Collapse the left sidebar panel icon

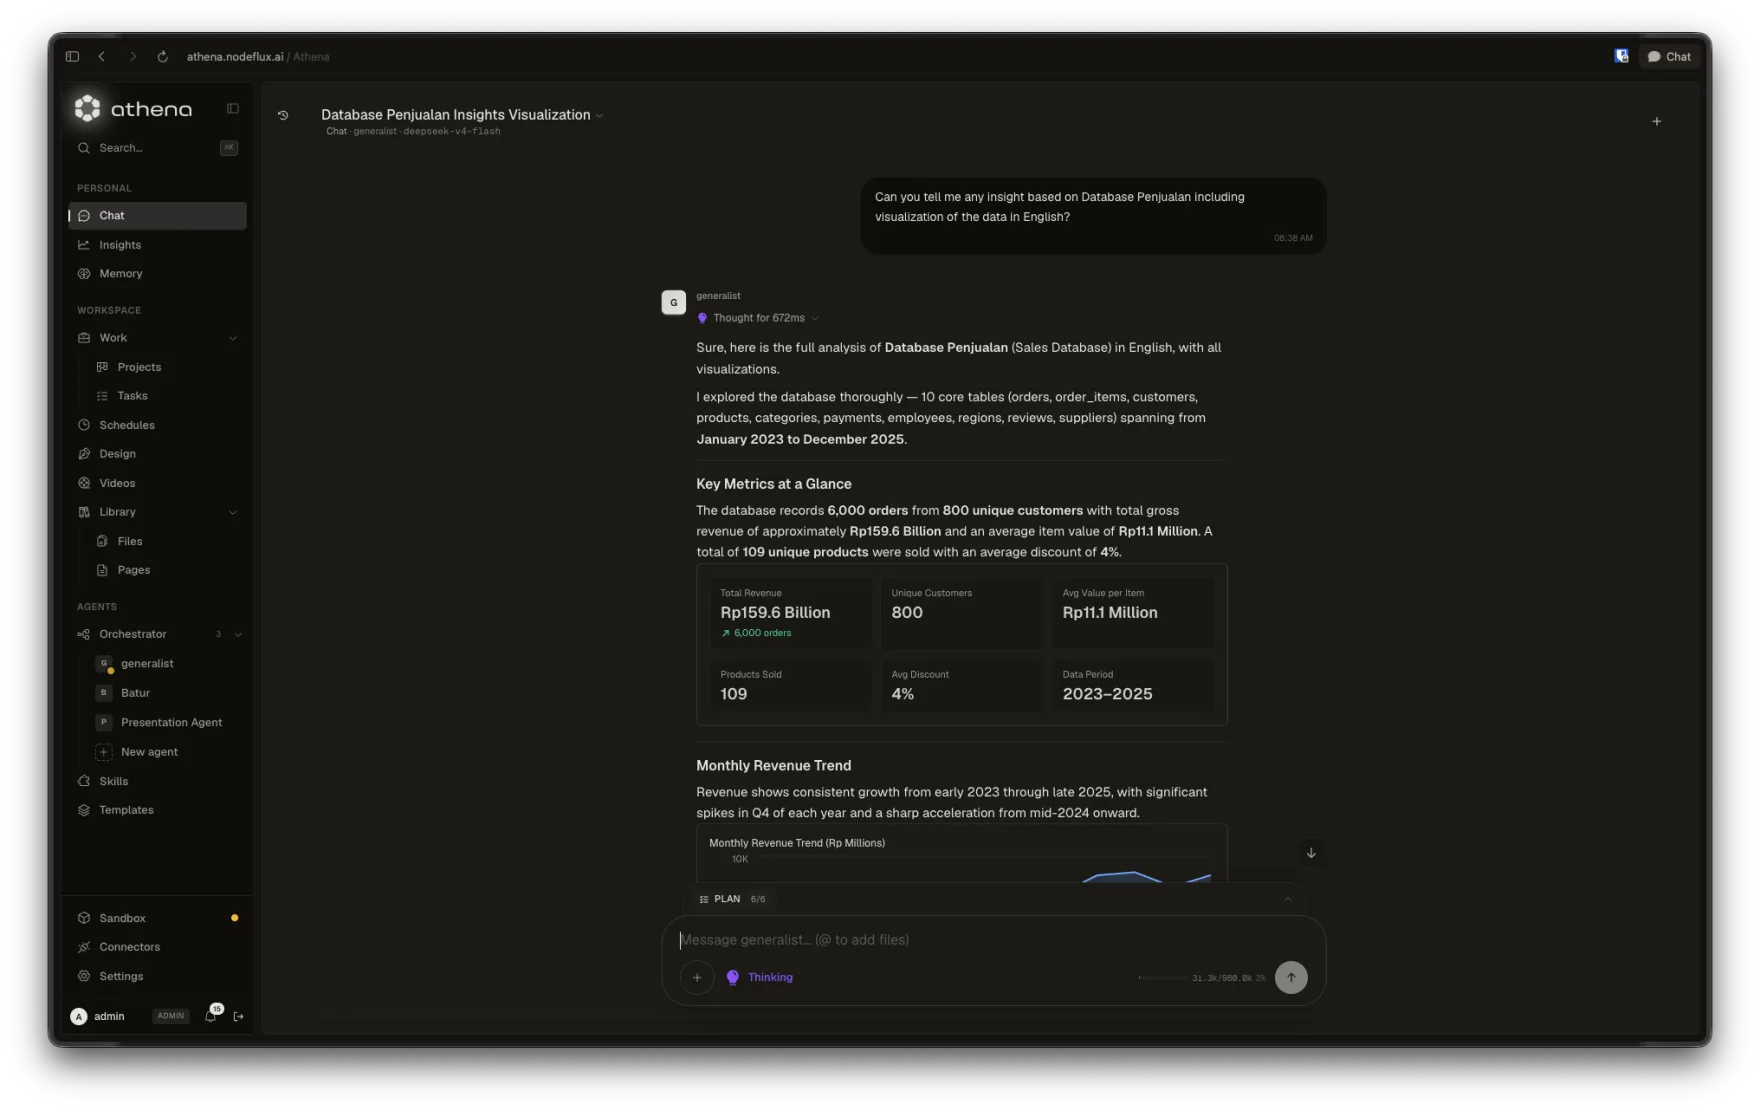[233, 108]
